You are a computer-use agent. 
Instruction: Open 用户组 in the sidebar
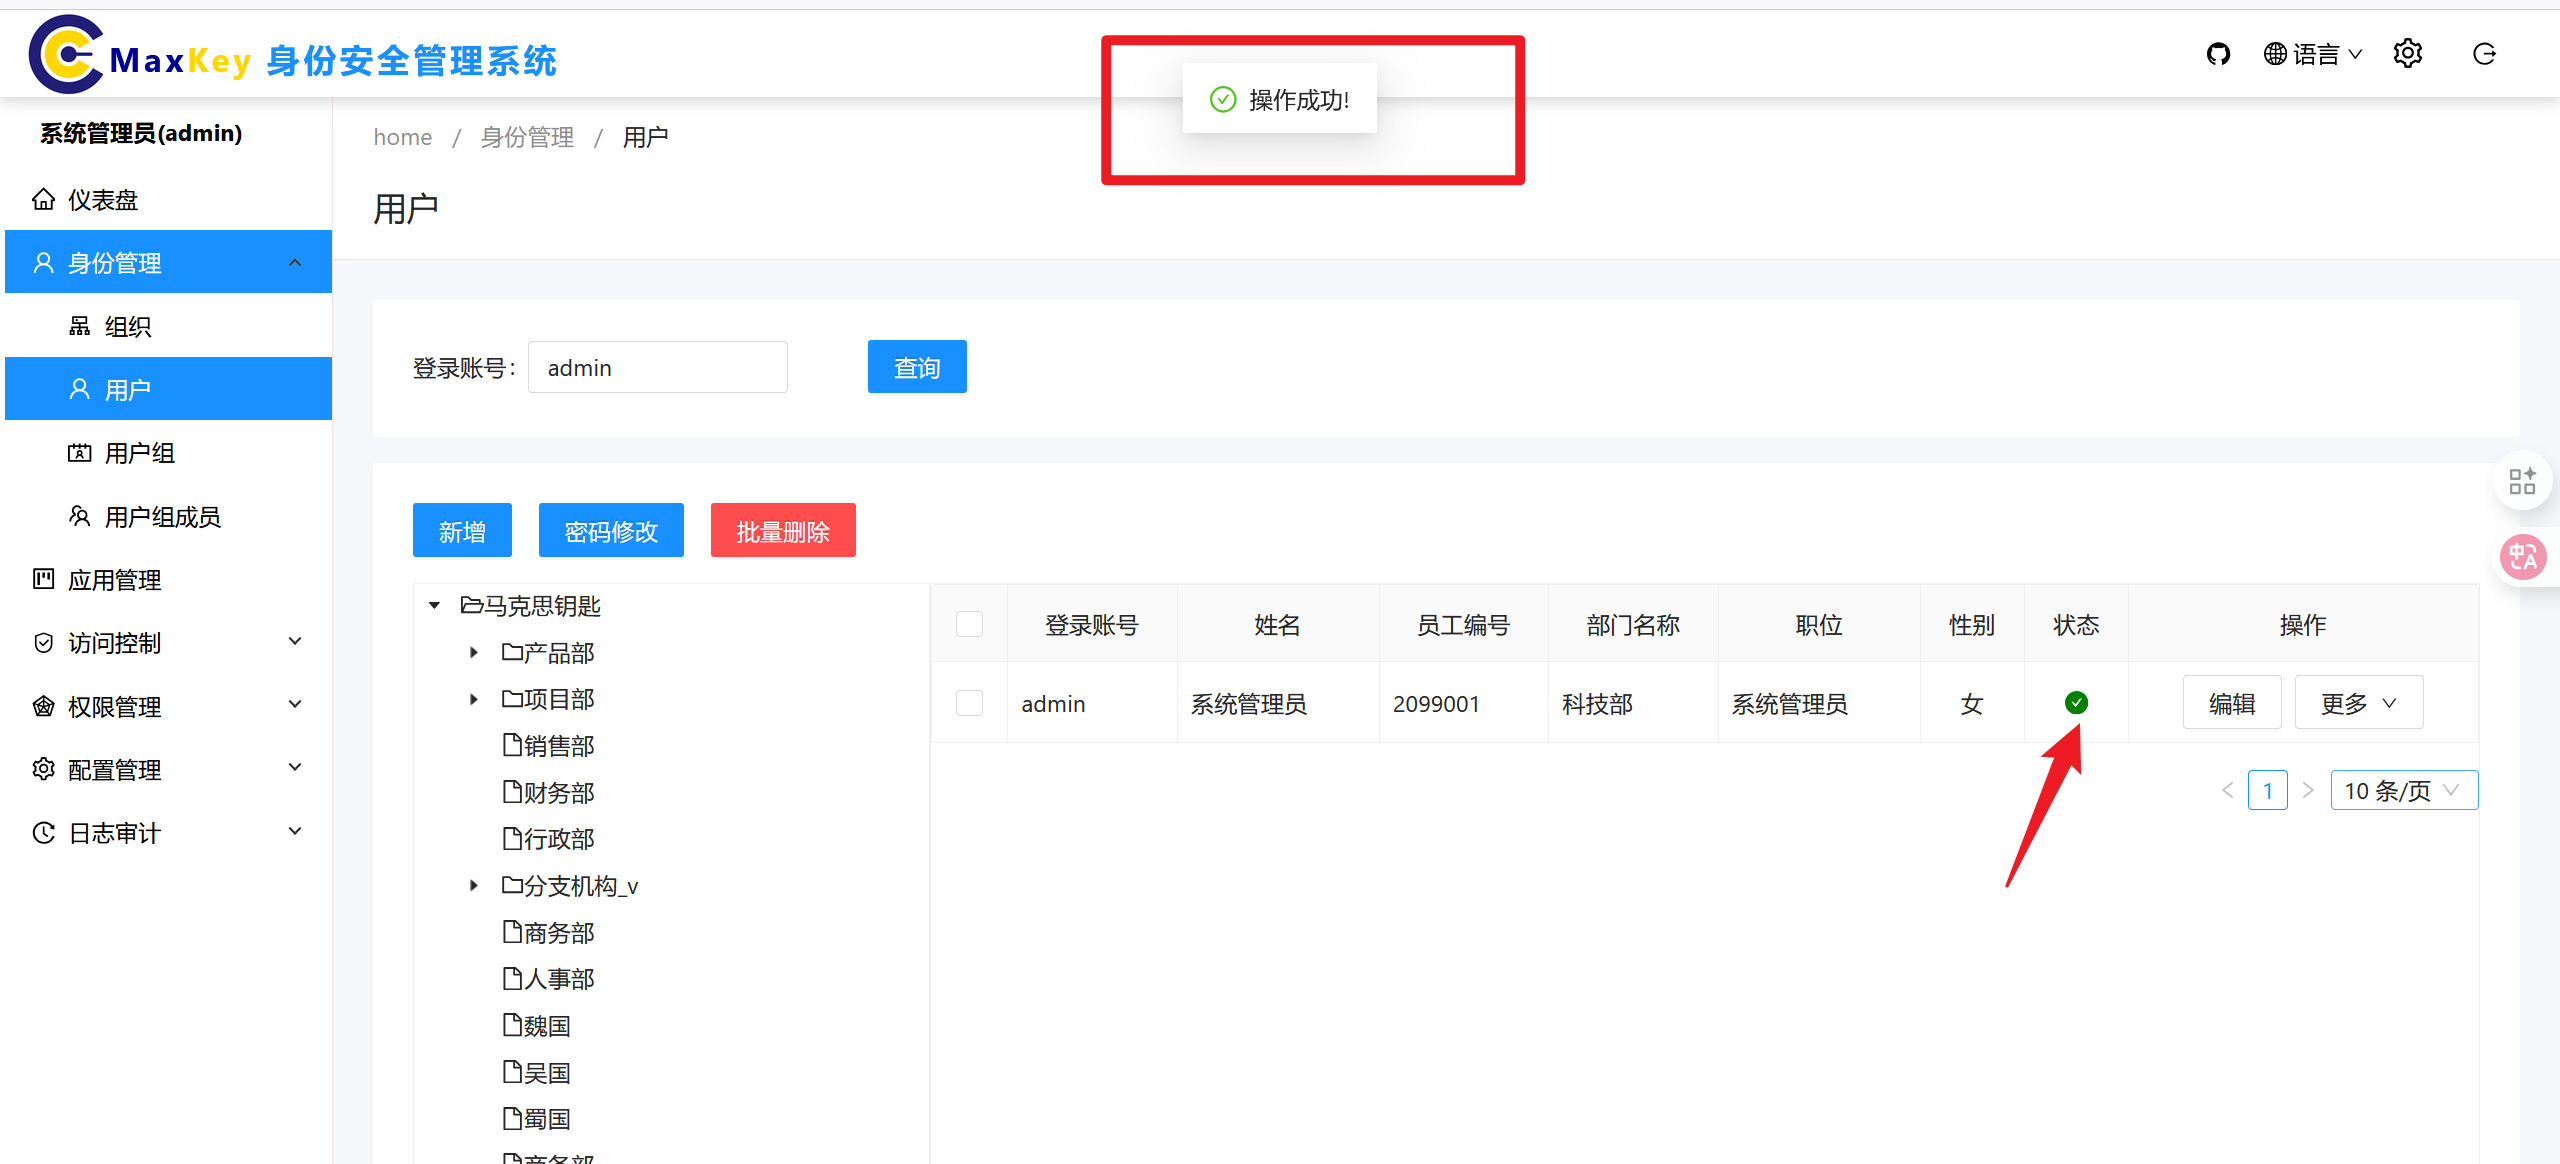coord(140,453)
